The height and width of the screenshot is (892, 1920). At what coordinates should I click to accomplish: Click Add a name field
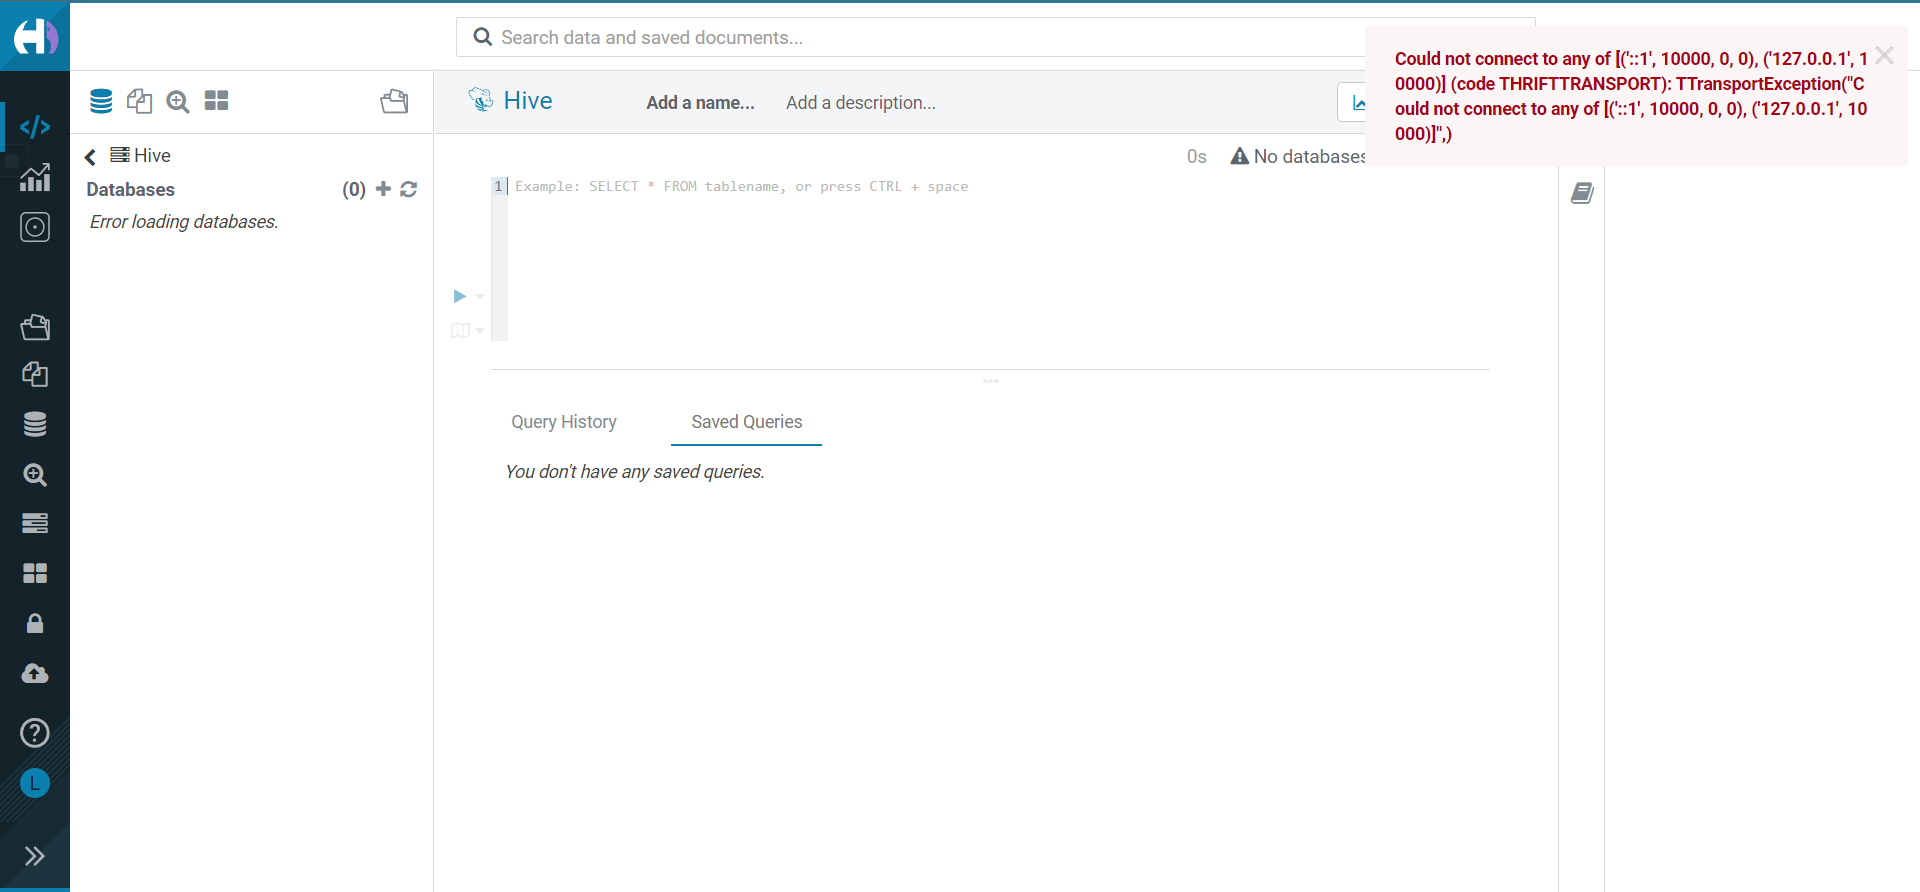pyautogui.click(x=700, y=102)
